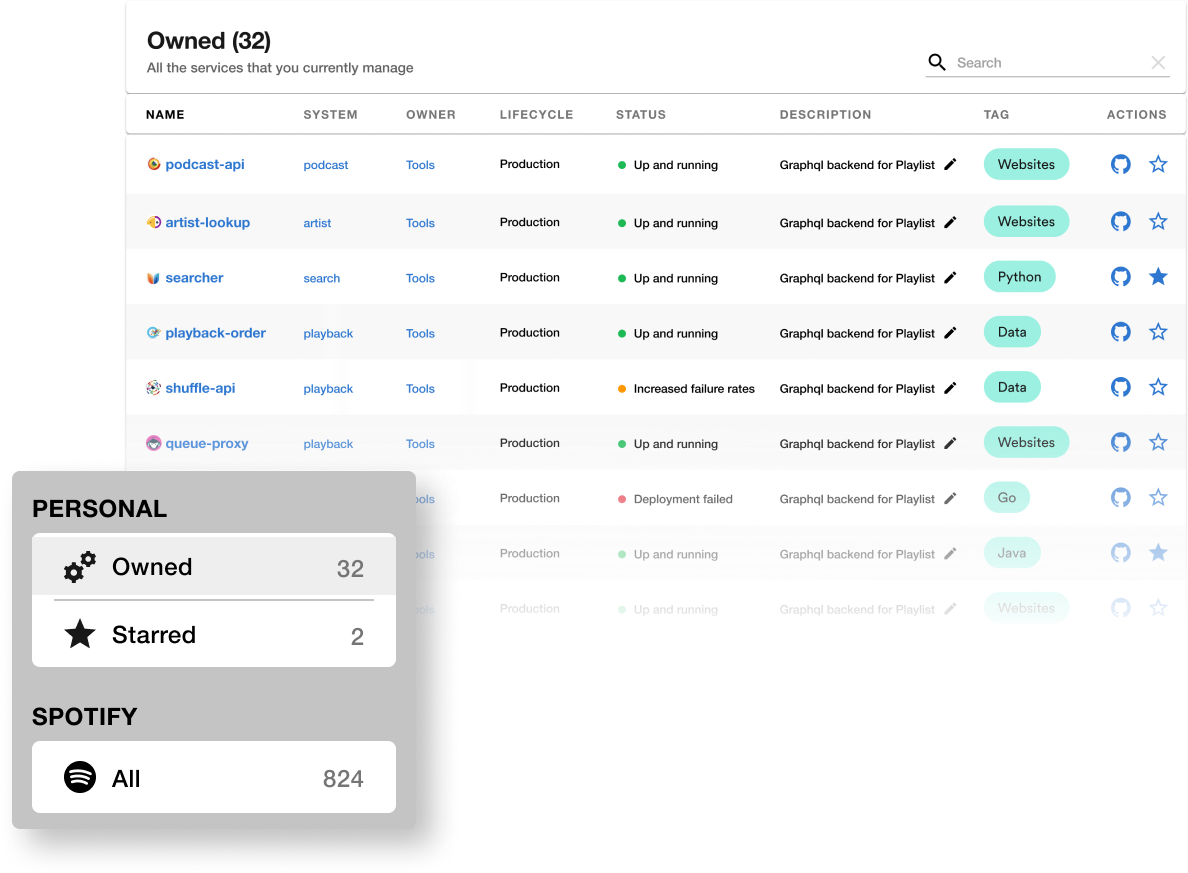The height and width of the screenshot is (873, 1188).
Task: Open the artist-lookup service link
Action: coord(207,222)
